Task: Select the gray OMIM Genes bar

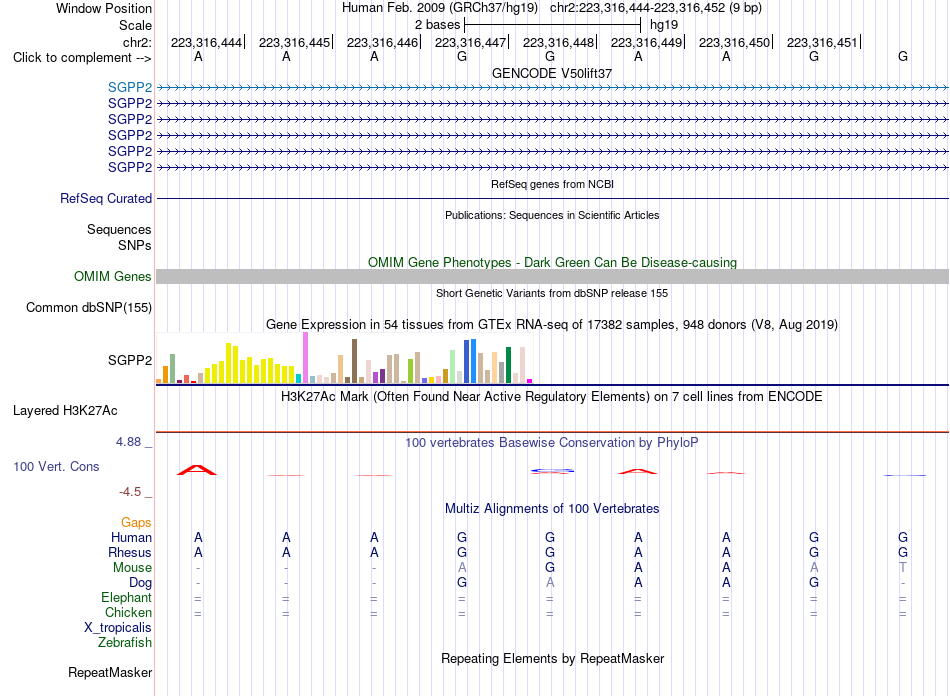Action: coord(552,276)
